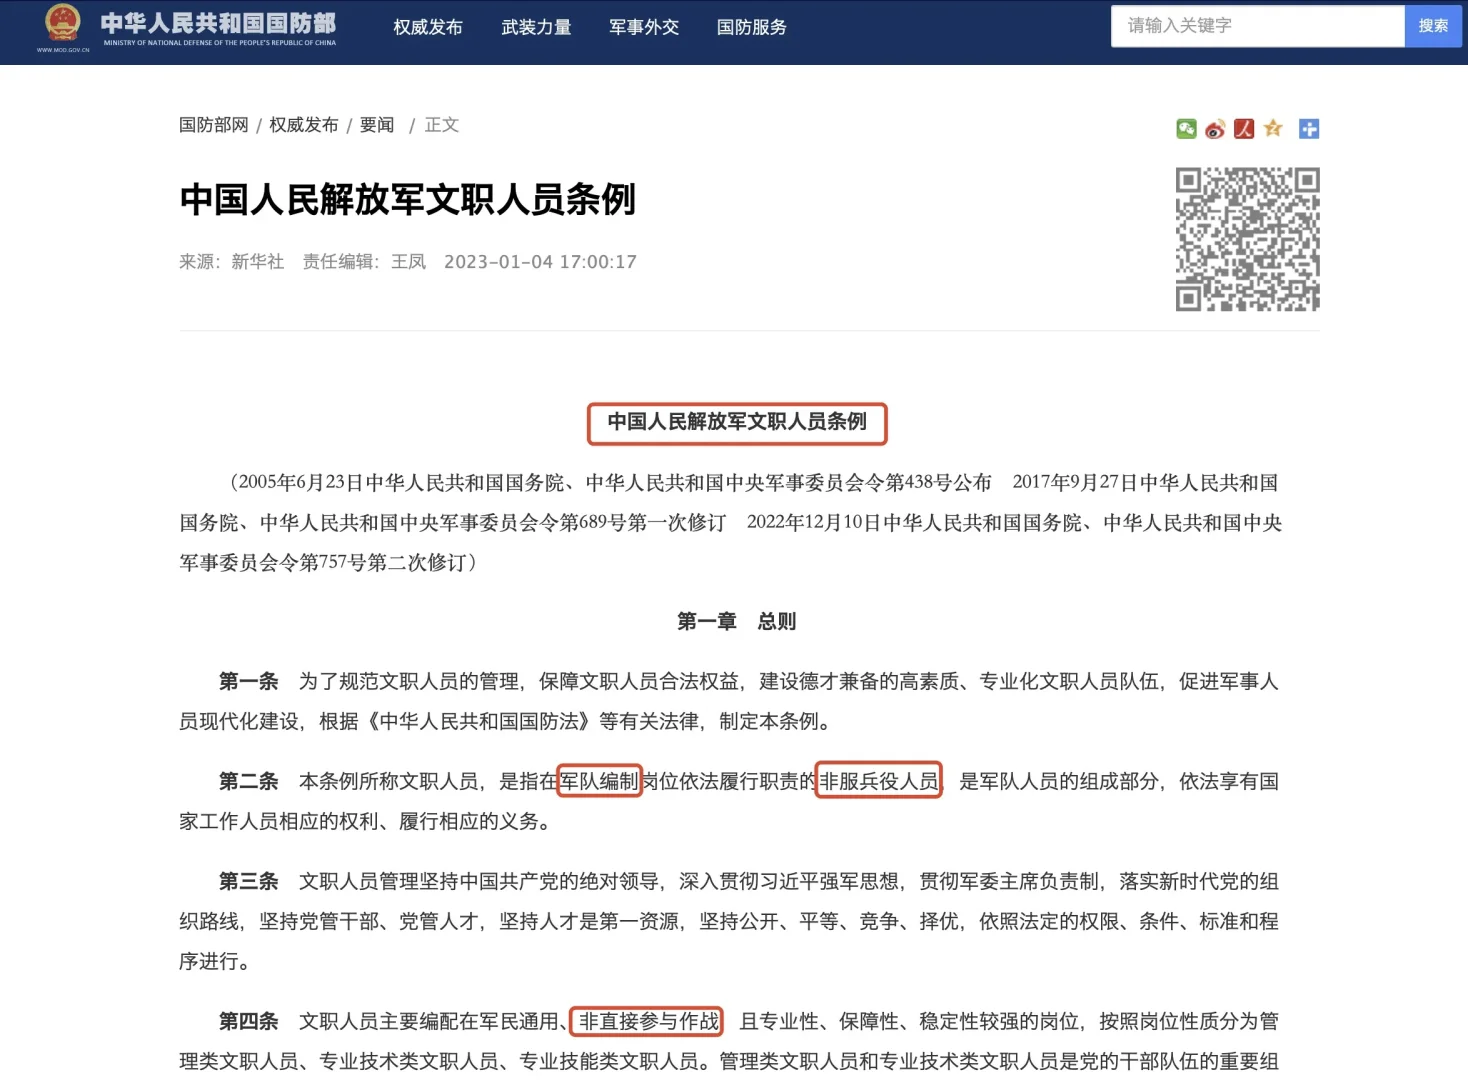Click 《中华人民共和国国防法》 in 第一条
This screenshot has width=1468, height=1080.
coord(479,722)
